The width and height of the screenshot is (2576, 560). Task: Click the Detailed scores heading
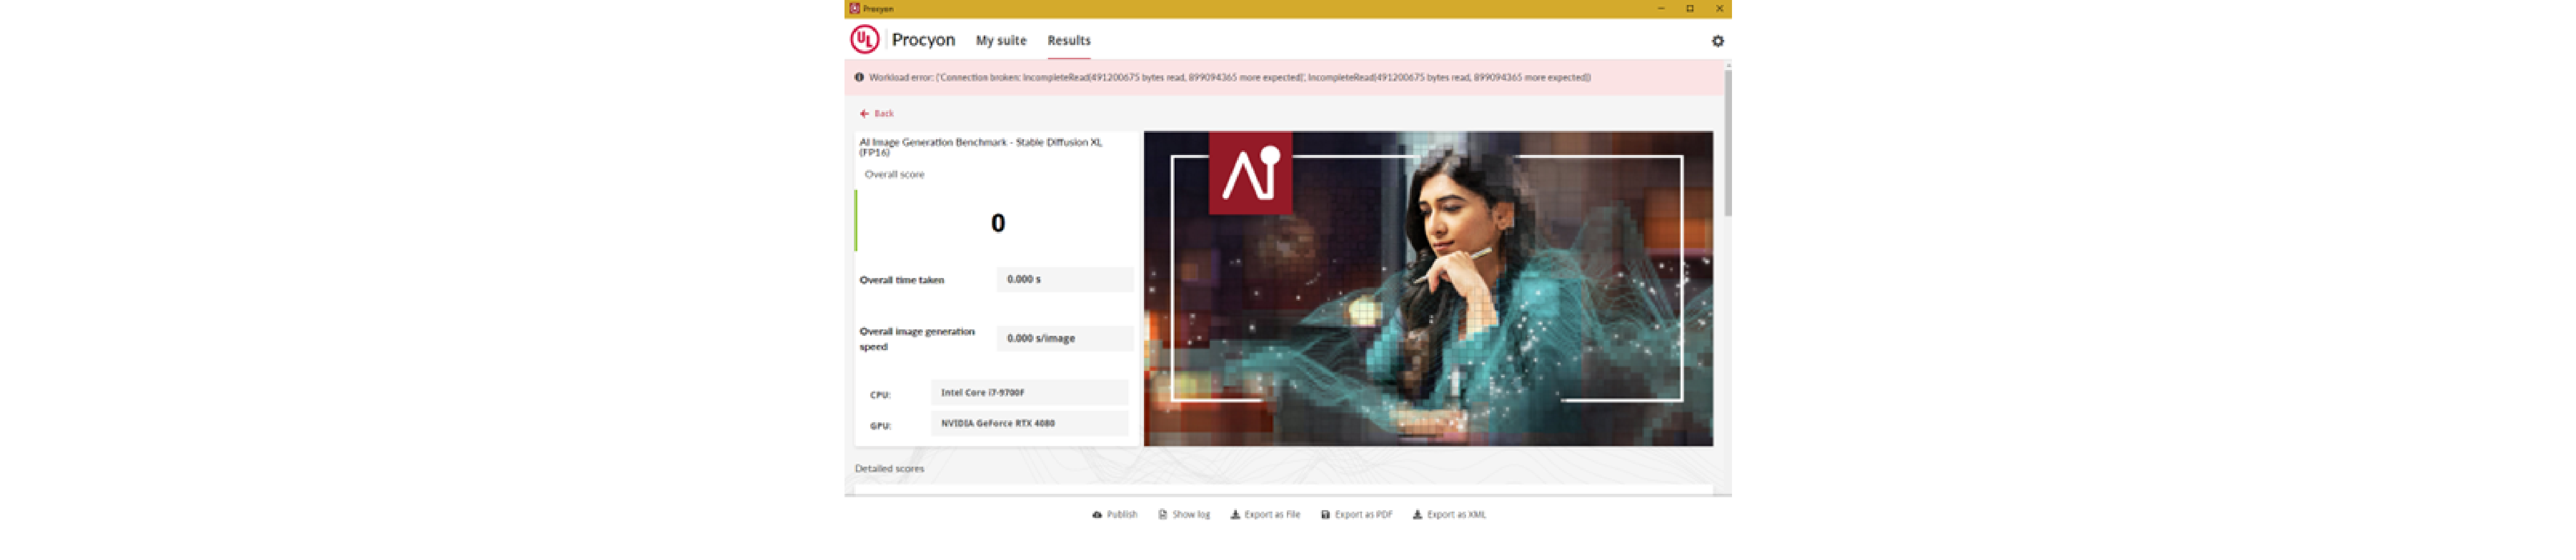pyautogui.click(x=889, y=469)
